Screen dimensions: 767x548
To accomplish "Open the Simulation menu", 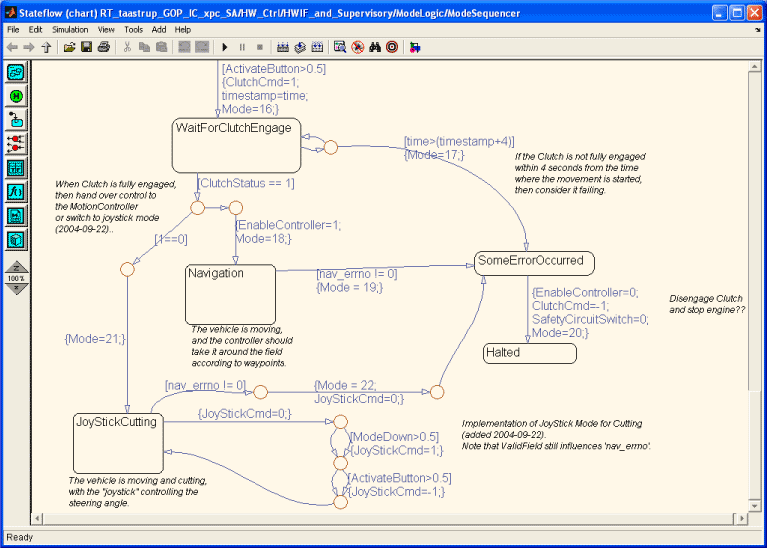I will click(70, 30).
